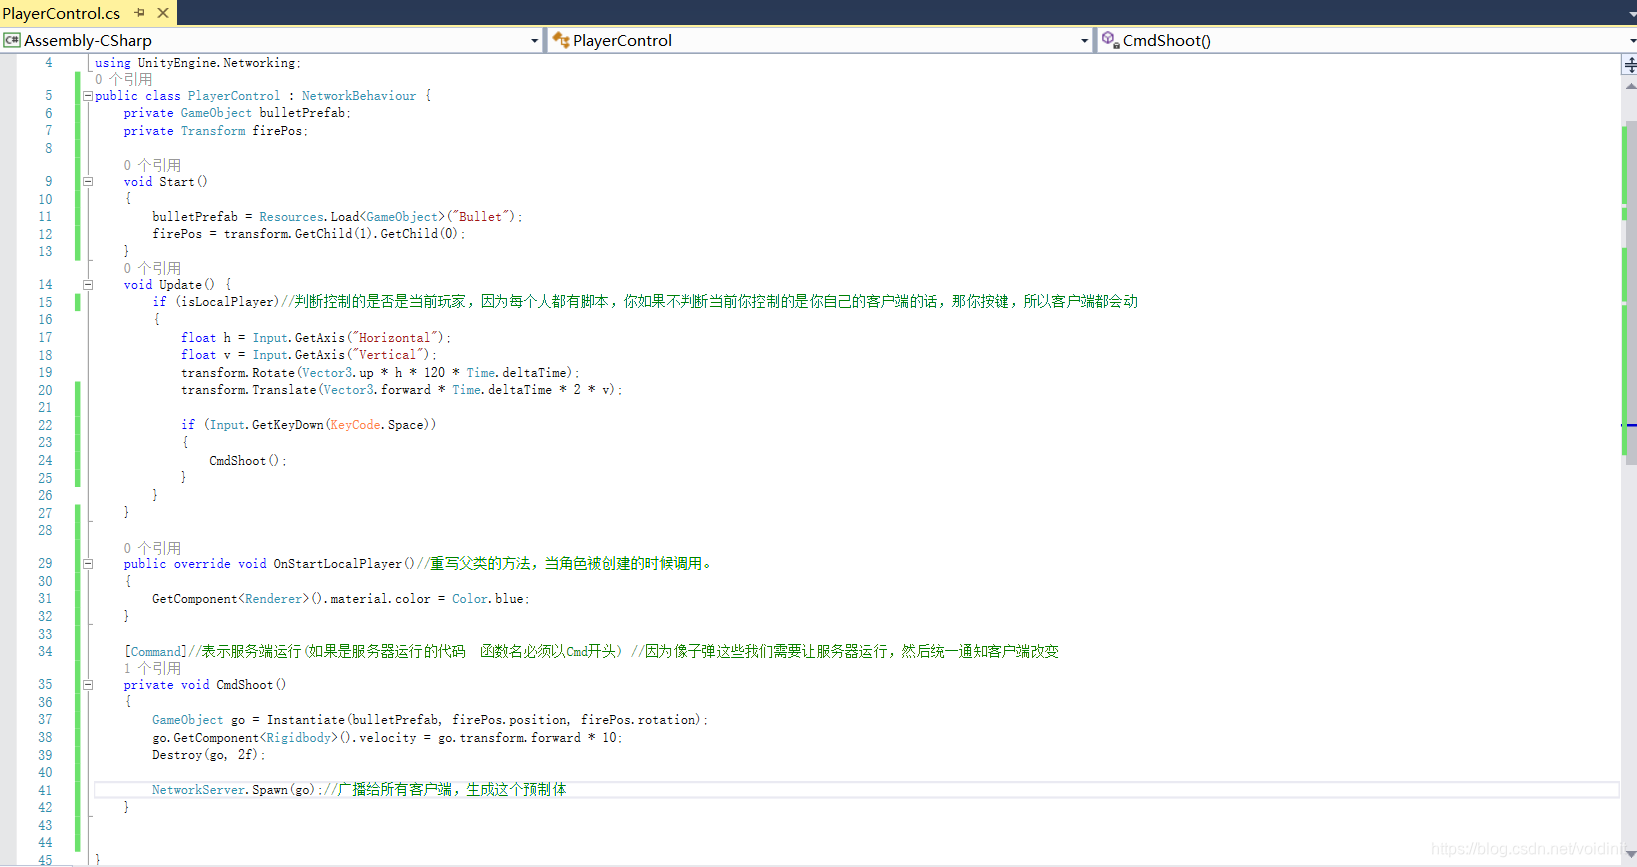Click Instantiate on line 37
Image resolution: width=1637 pixels, height=867 pixels.
tap(306, 720)
